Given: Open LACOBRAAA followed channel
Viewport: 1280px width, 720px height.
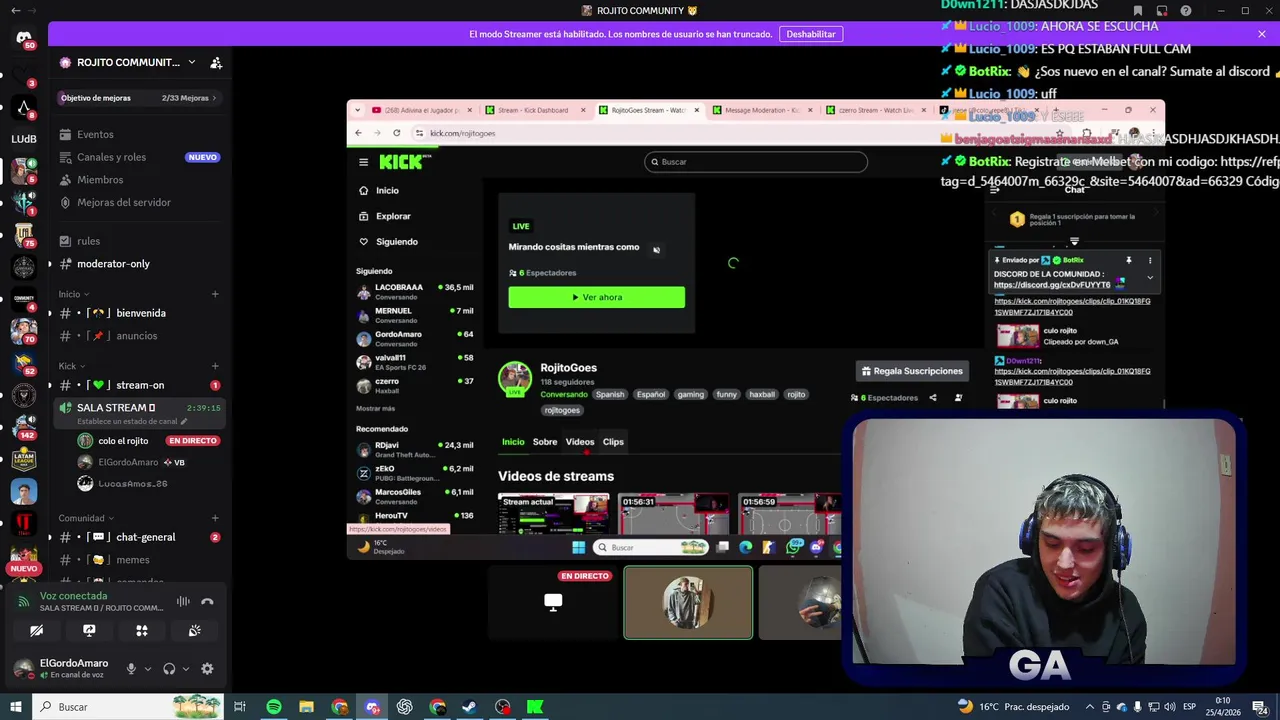Looking at the screenshot, I should pyautogui.click(x=415, y=291).
